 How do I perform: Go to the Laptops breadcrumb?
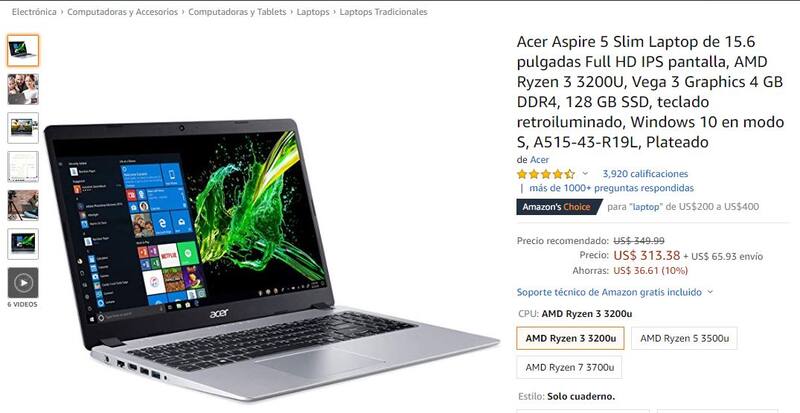click(x=313, y=12)
